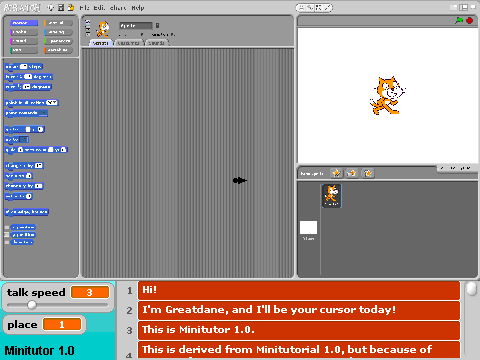Click the save project floppy icon
This screenshot has height=360, width=480.
[61, 7]
